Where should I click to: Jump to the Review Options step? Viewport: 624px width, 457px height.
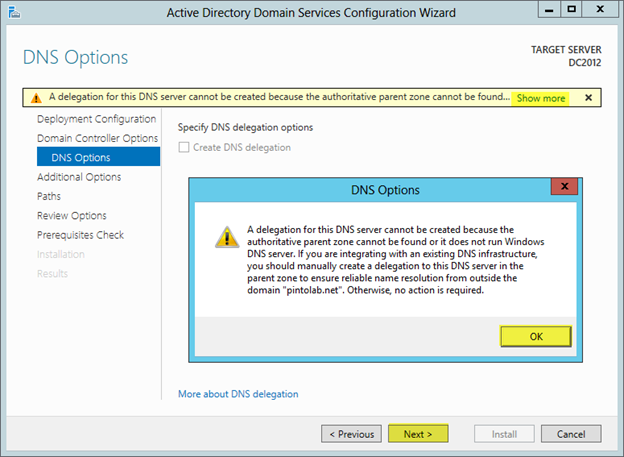pyautogui.click(x=72, y=215)
